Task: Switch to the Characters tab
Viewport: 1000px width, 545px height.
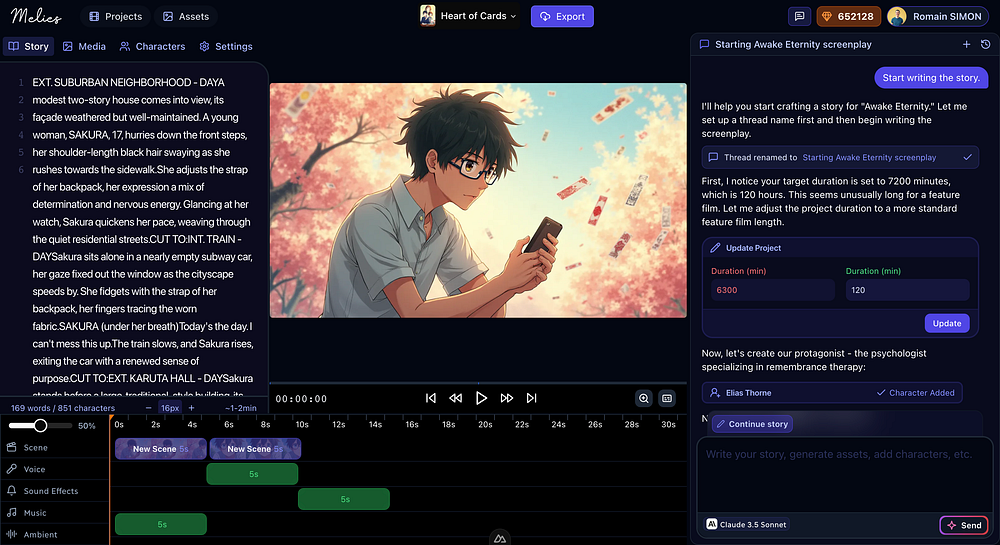Action: click(x=152, y=47)
